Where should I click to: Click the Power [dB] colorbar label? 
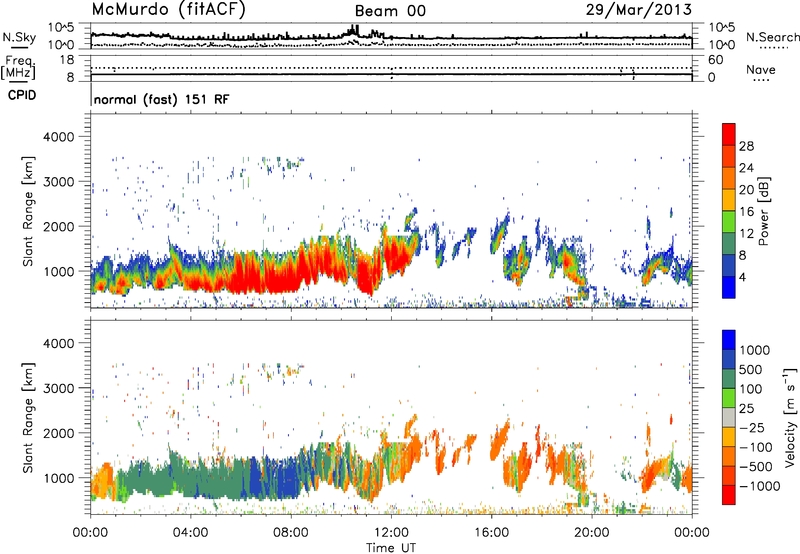tap(764, 211)
